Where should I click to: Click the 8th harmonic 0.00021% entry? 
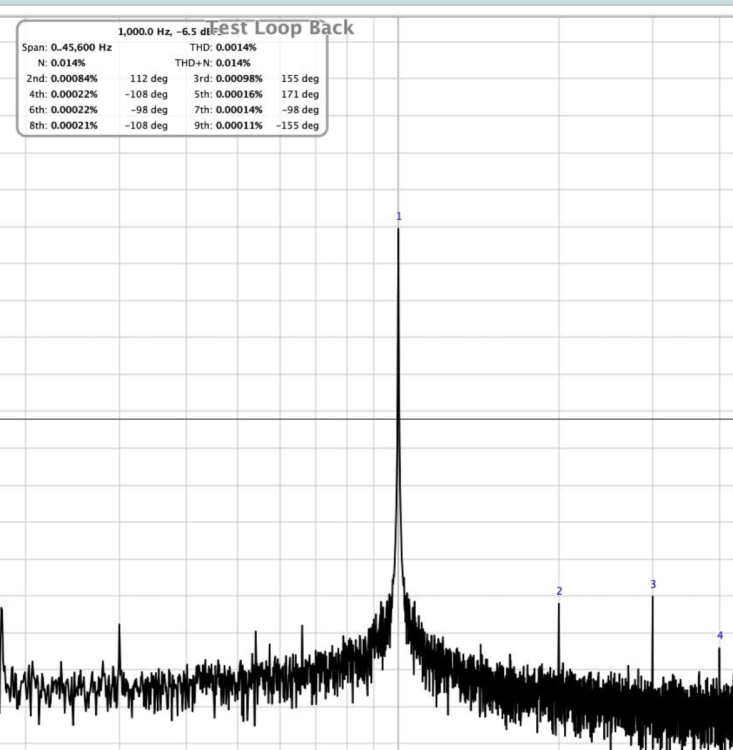(x=64, y=125)
